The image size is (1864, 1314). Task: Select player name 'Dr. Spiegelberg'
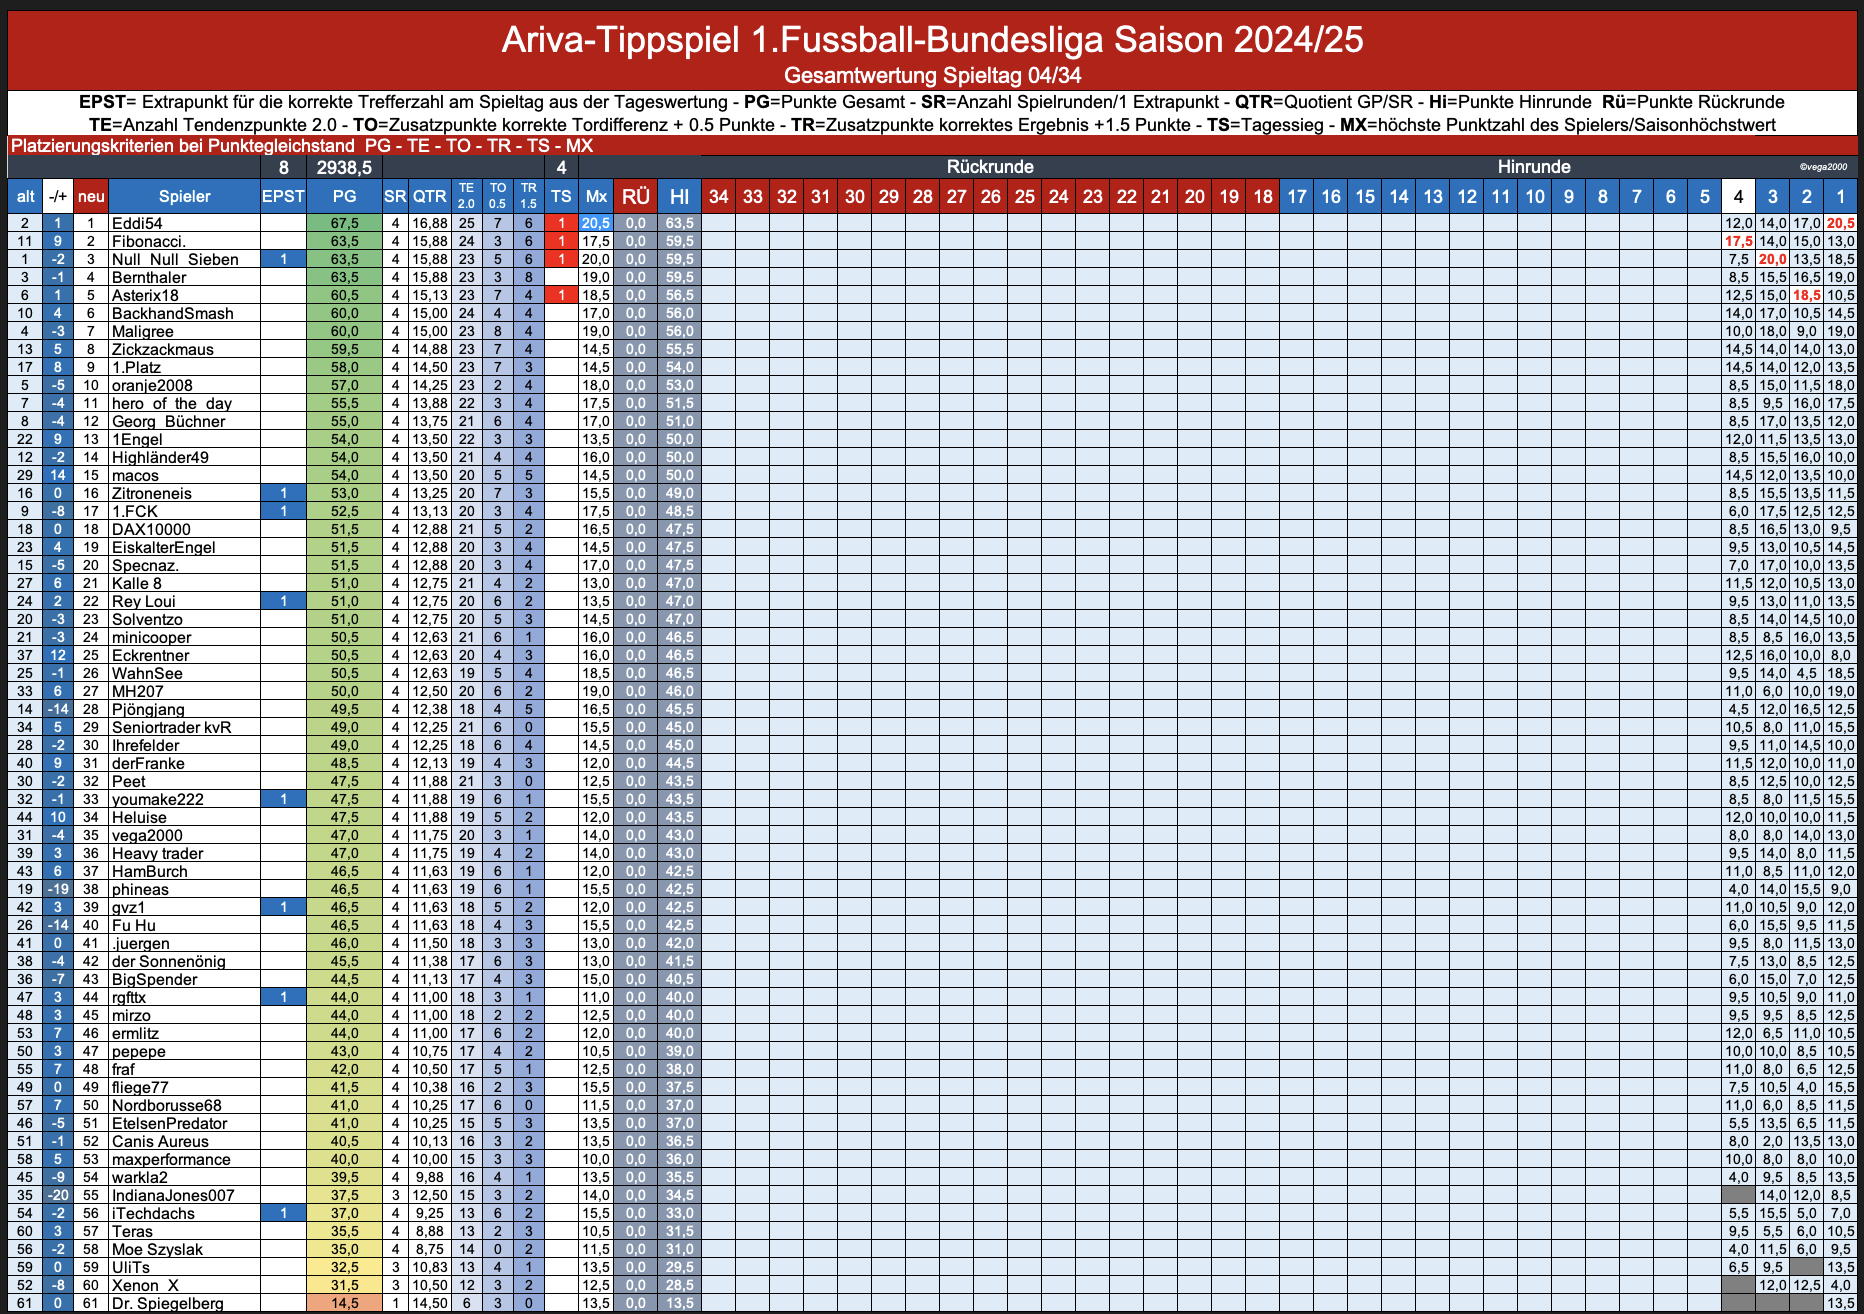pyautogui.click(x=167, y=1303)
